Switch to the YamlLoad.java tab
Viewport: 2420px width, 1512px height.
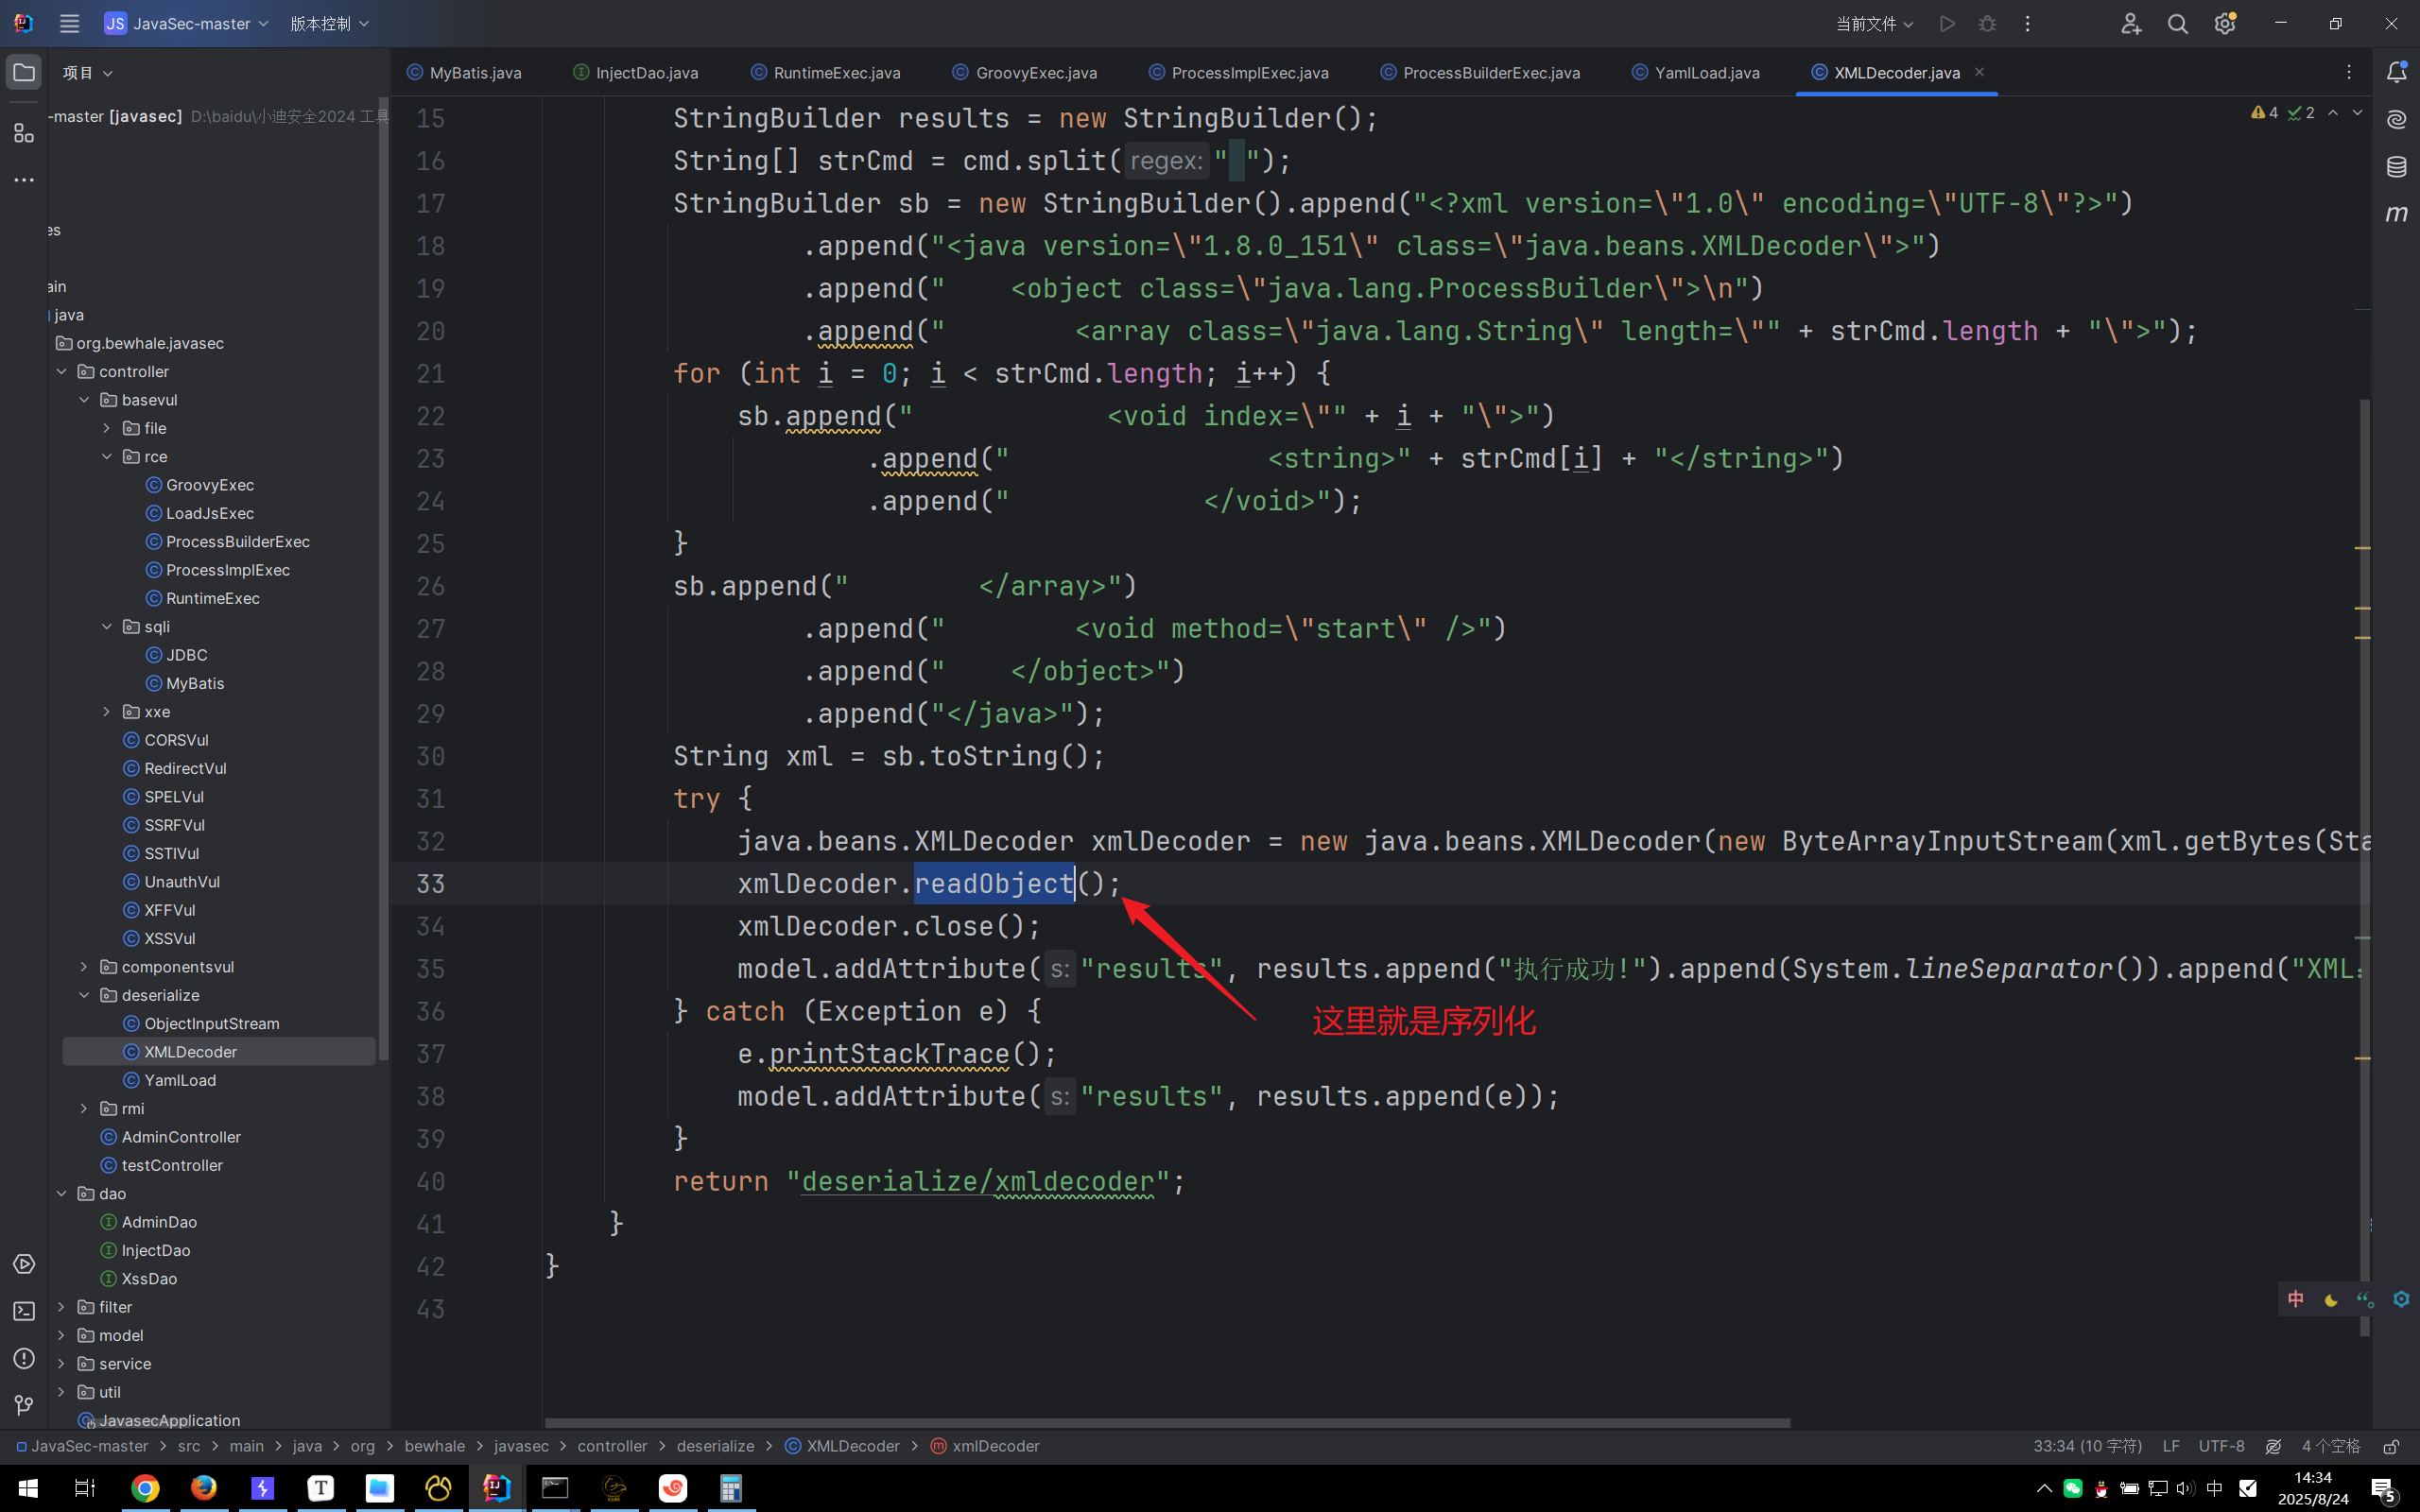1706,72
